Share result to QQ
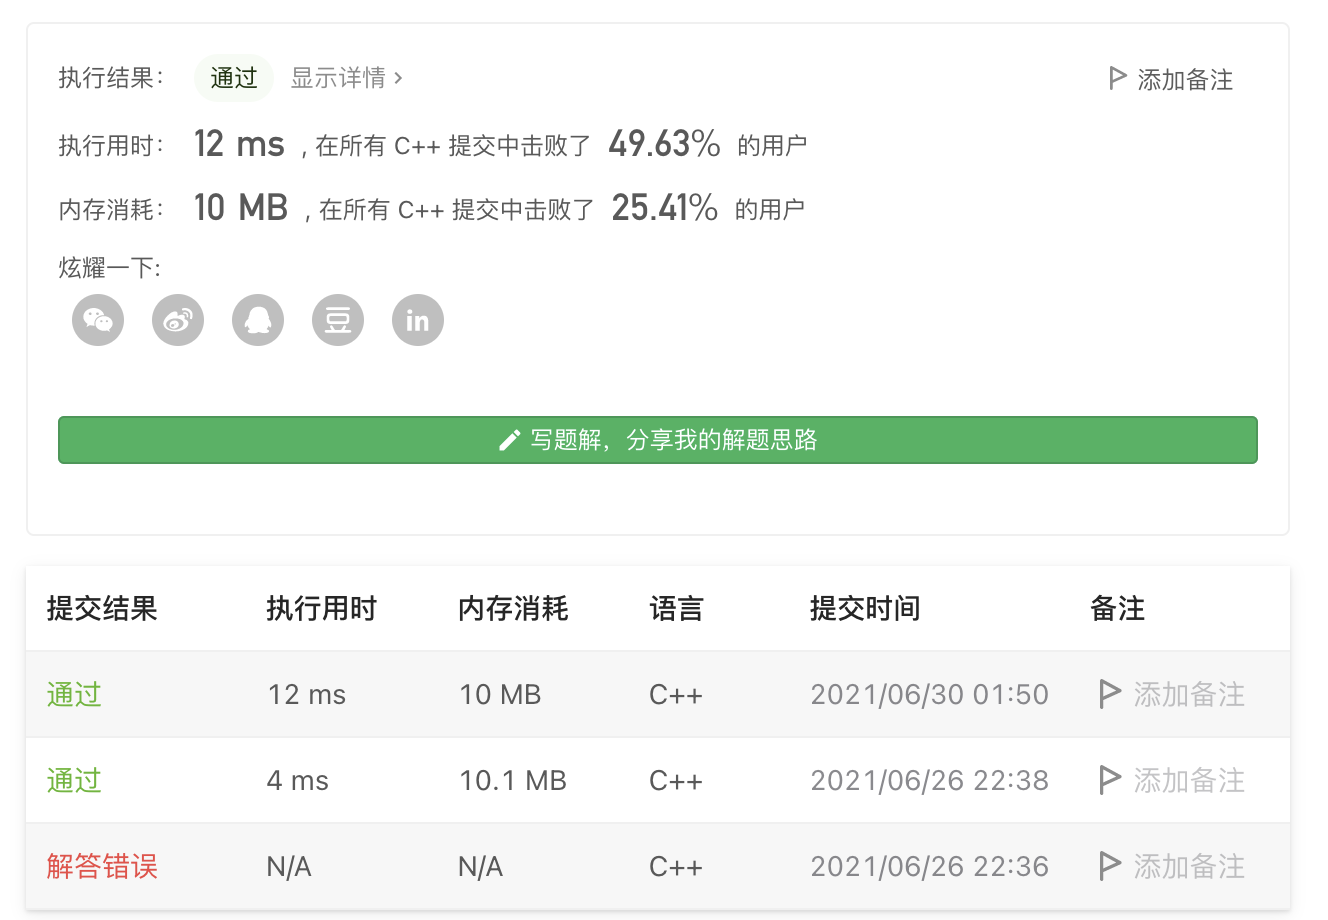This screenshot has width=1328, height=920. pyautogui.click(x=258, y=320)
